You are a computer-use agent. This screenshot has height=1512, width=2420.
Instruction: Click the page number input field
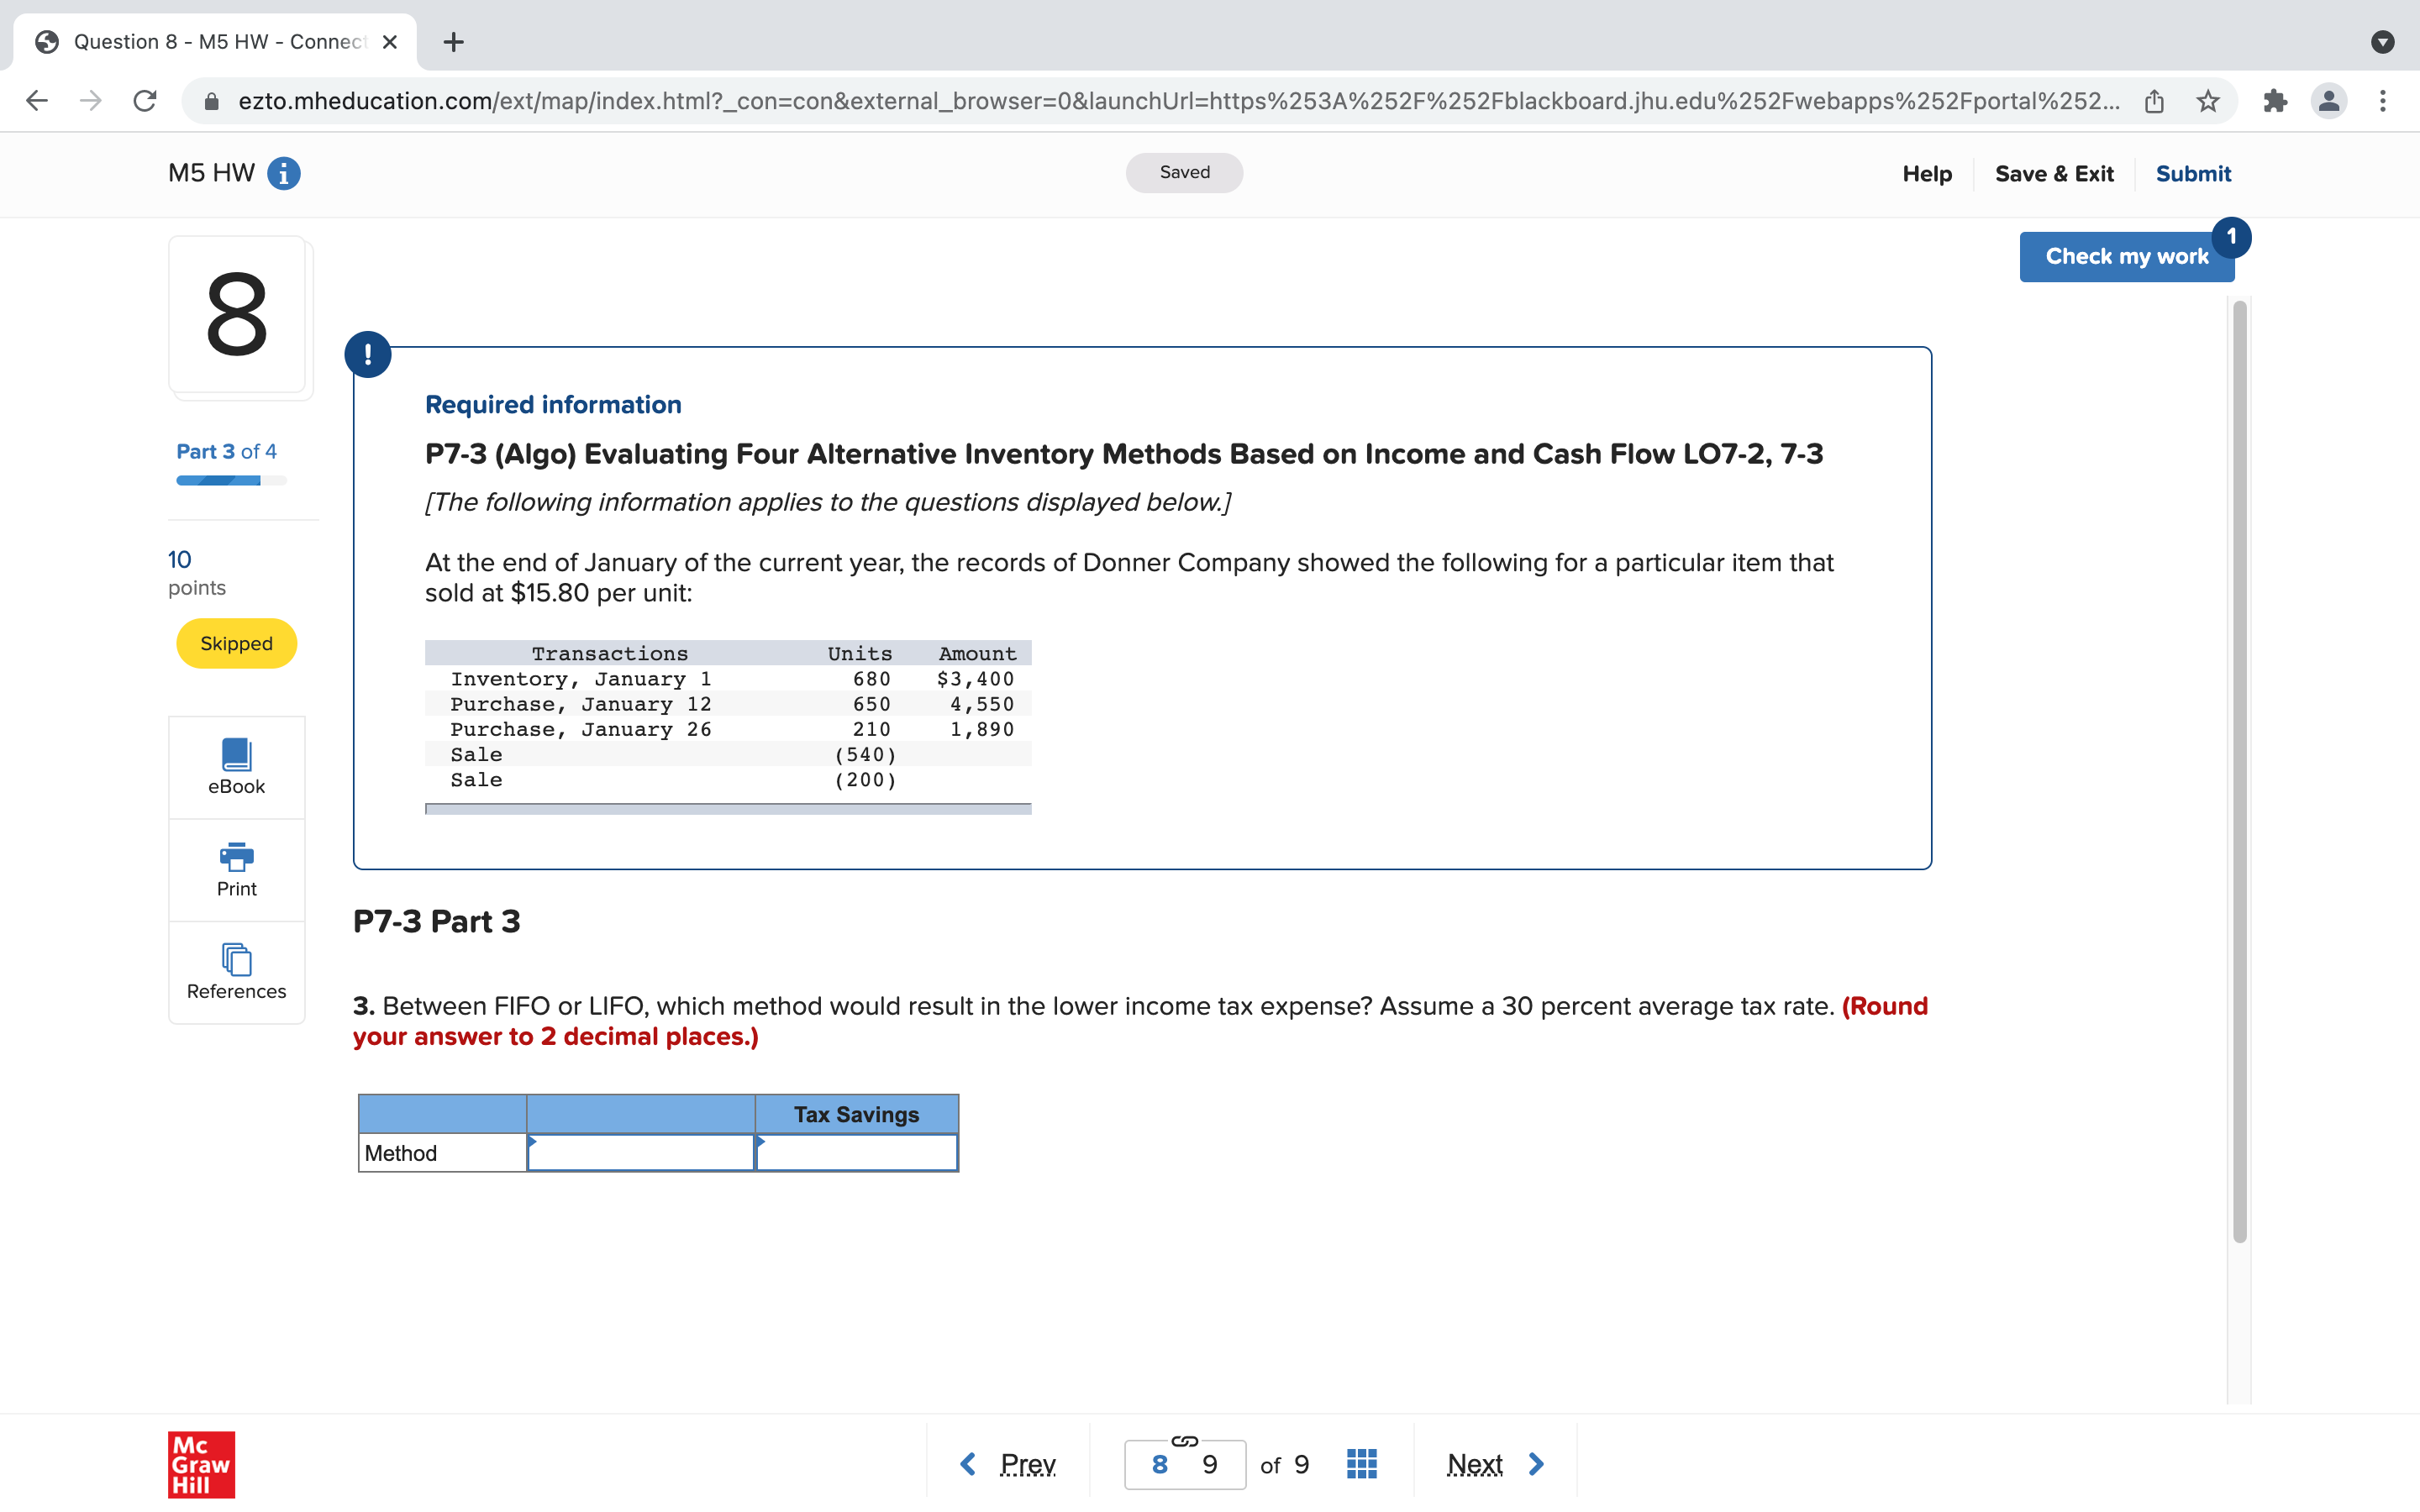click(x=1183, y=1463)
